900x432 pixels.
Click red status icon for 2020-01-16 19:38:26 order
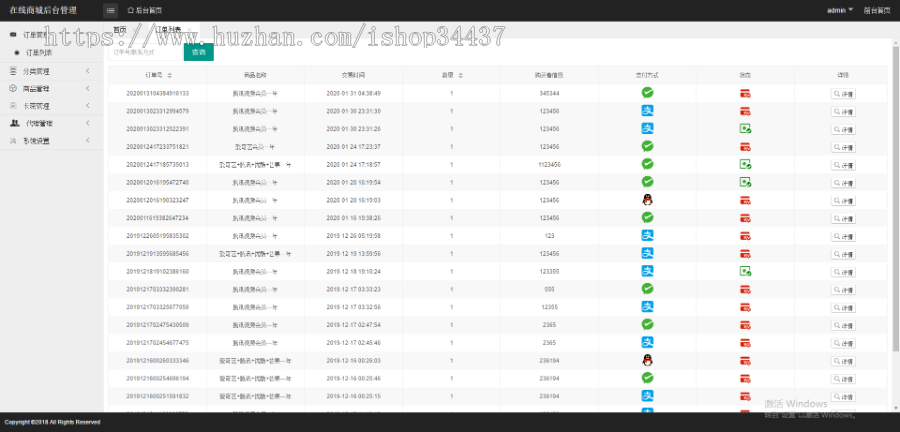click(x=745, y=218)
